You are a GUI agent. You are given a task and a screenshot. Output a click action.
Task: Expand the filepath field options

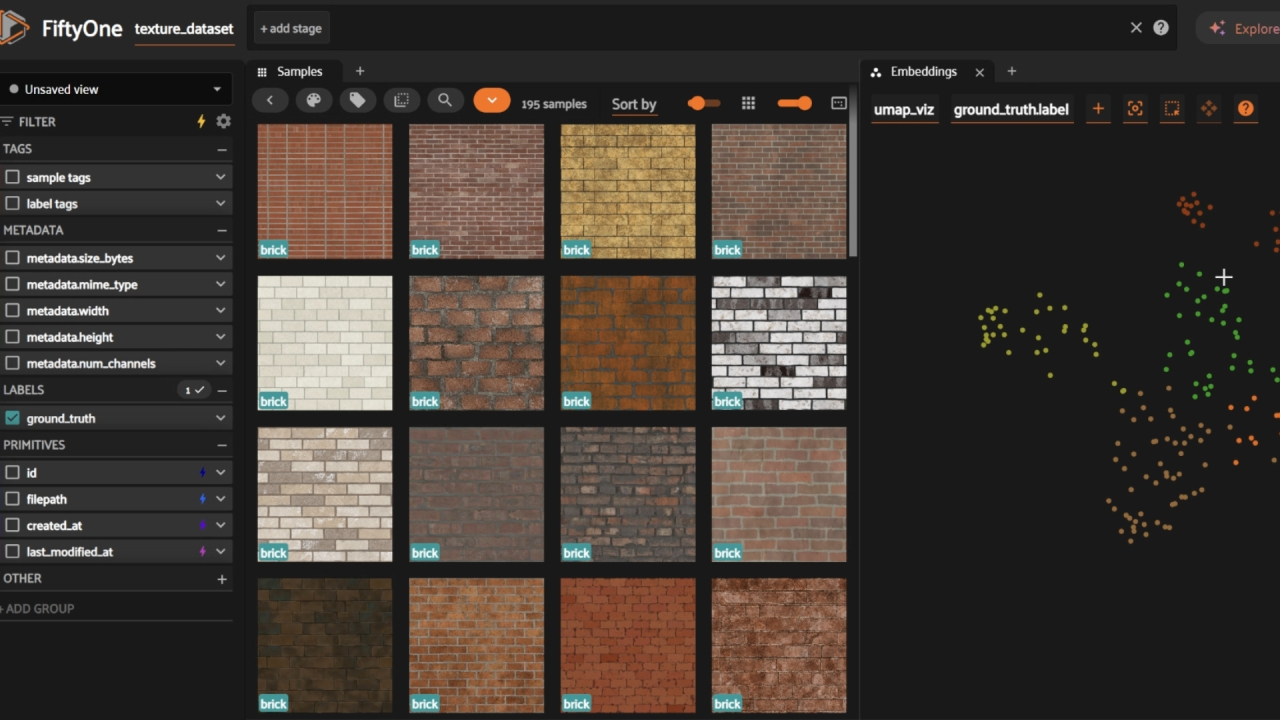point(220,499)
